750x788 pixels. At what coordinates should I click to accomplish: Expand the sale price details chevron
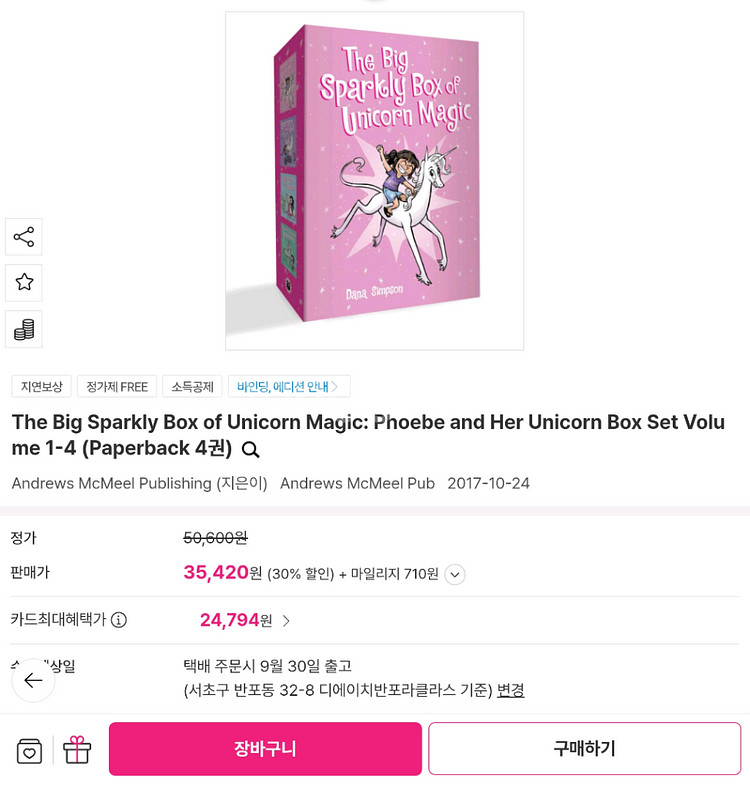pyautogui.click(x=455, y=574)
